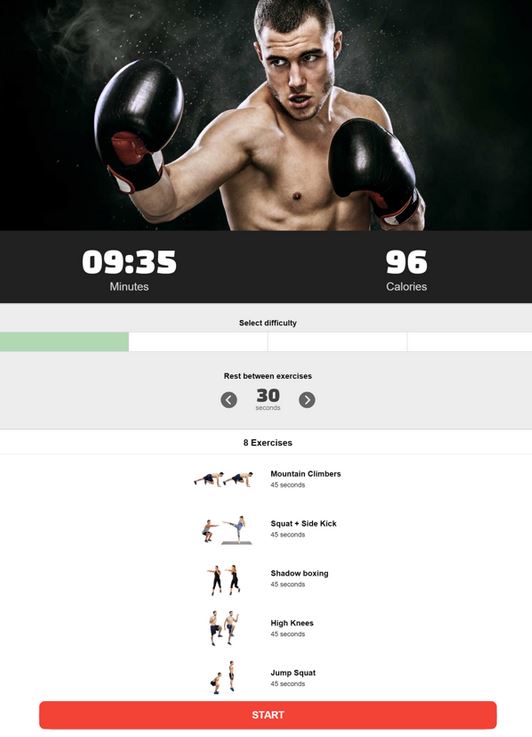The width and height of the screenshot is (532, 737).
Task: Select the first green difficulty level
Action: coord(64,342)
